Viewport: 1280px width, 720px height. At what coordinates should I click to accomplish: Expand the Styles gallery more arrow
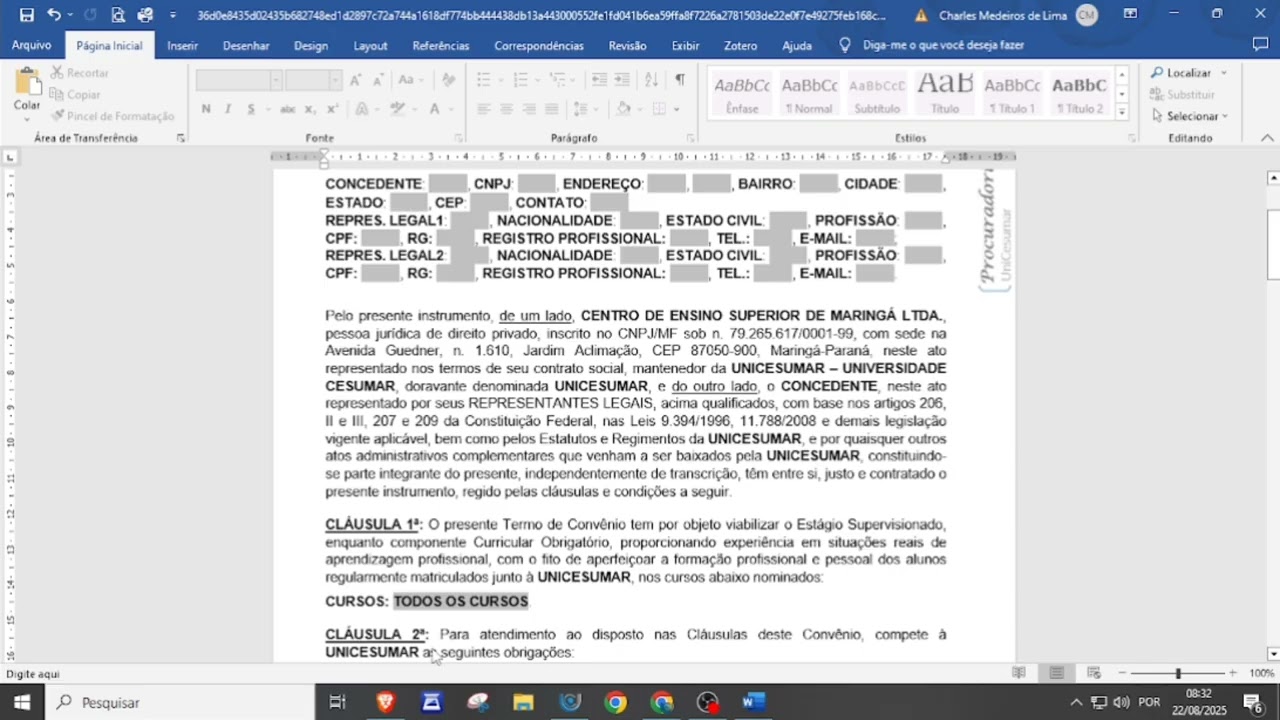pos(1122,112)
